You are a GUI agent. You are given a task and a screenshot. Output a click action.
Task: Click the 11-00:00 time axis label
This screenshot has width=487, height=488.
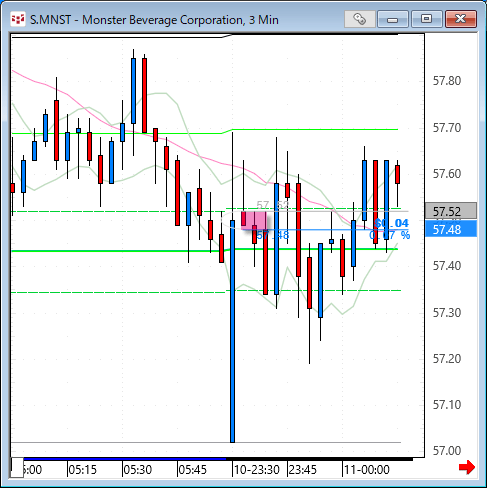point(367,470)
